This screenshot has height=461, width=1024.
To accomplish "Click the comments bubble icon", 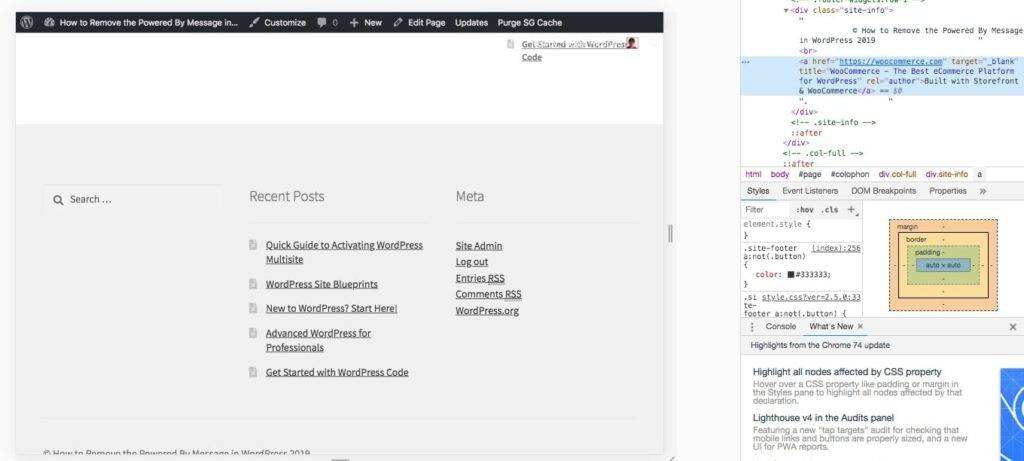I will [x=322, y=22].
